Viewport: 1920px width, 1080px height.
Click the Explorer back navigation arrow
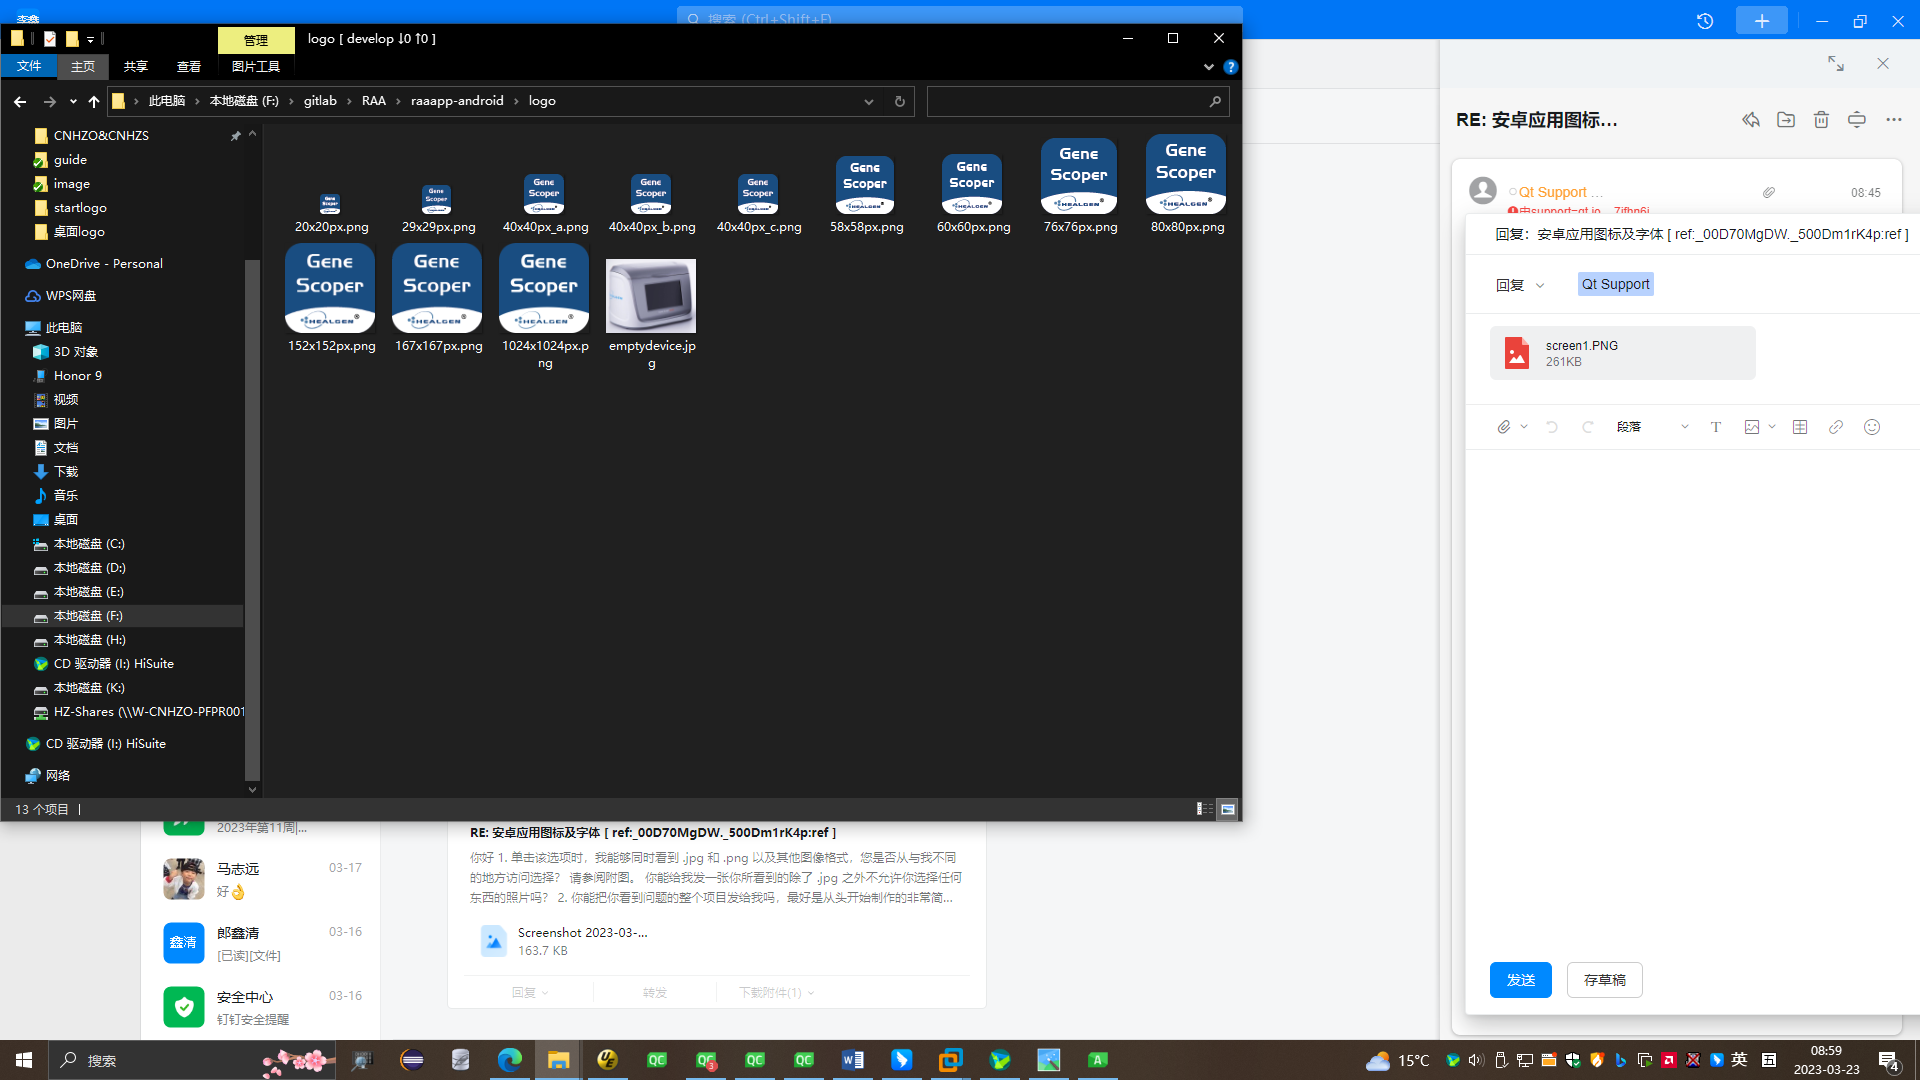[20, 101]
